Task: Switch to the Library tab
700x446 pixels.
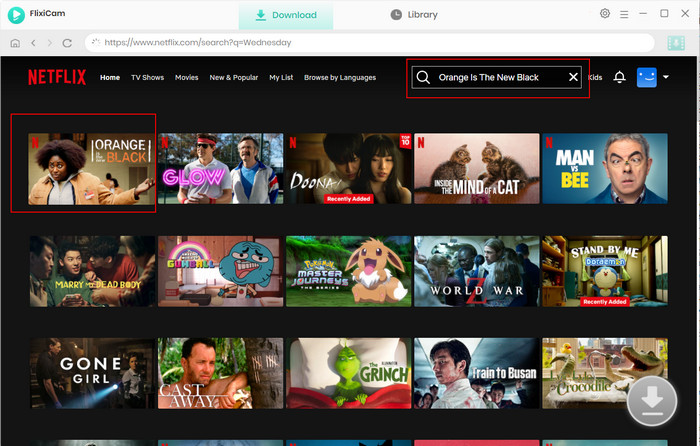Action: 414,15
